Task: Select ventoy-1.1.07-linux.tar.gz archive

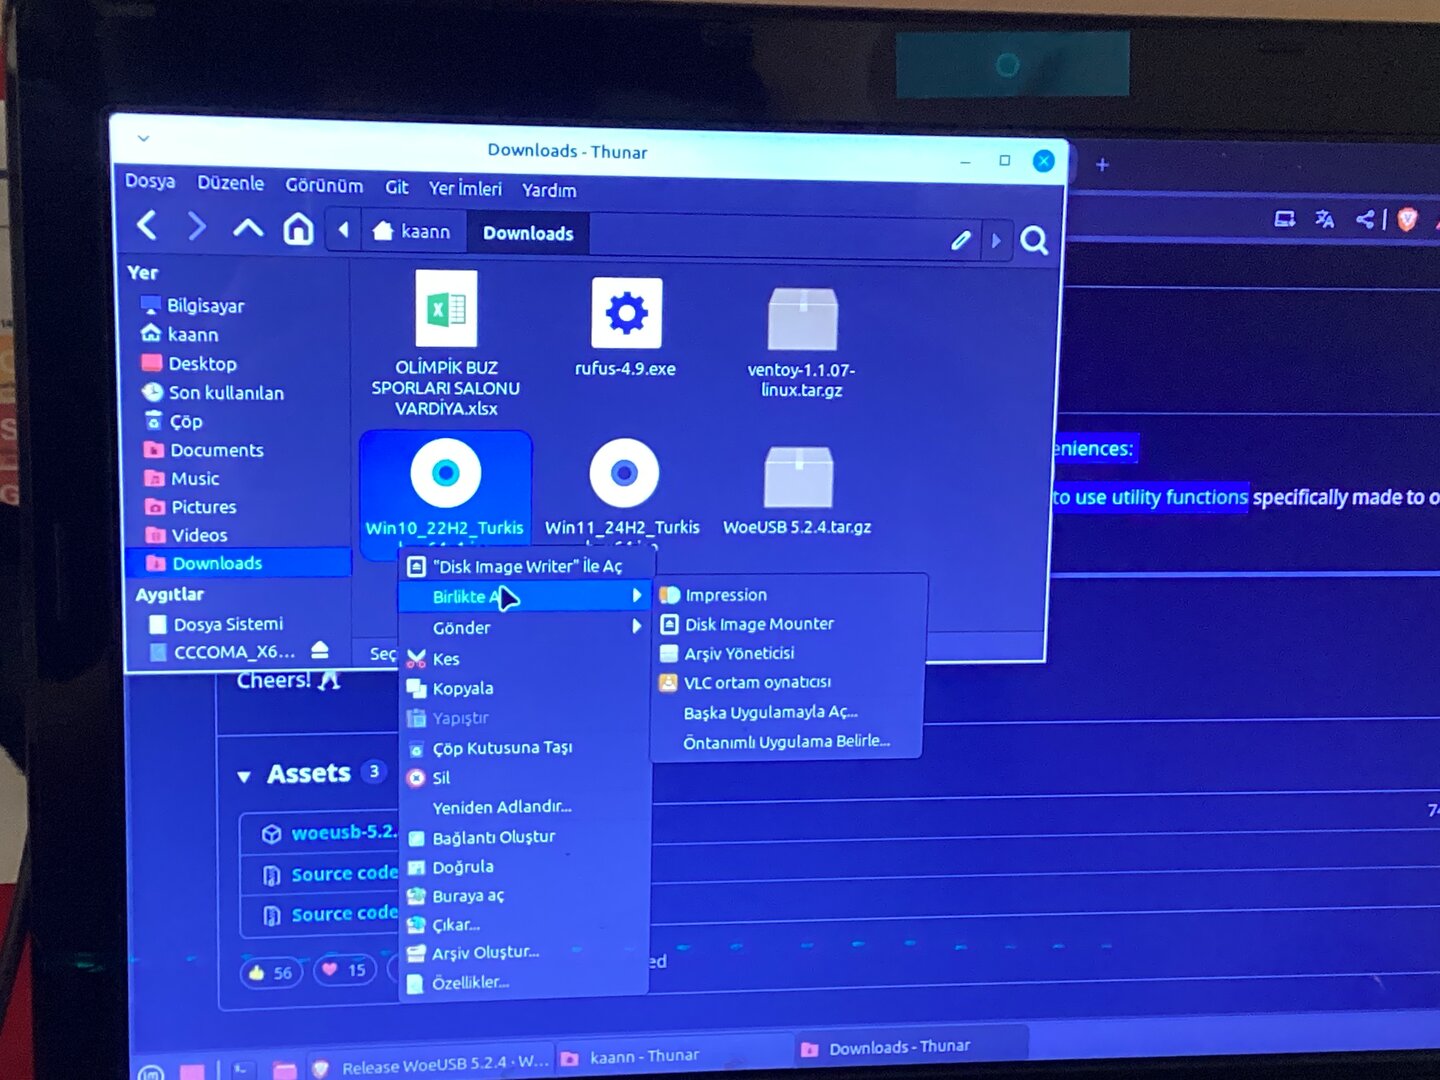Action: [802, 319]
